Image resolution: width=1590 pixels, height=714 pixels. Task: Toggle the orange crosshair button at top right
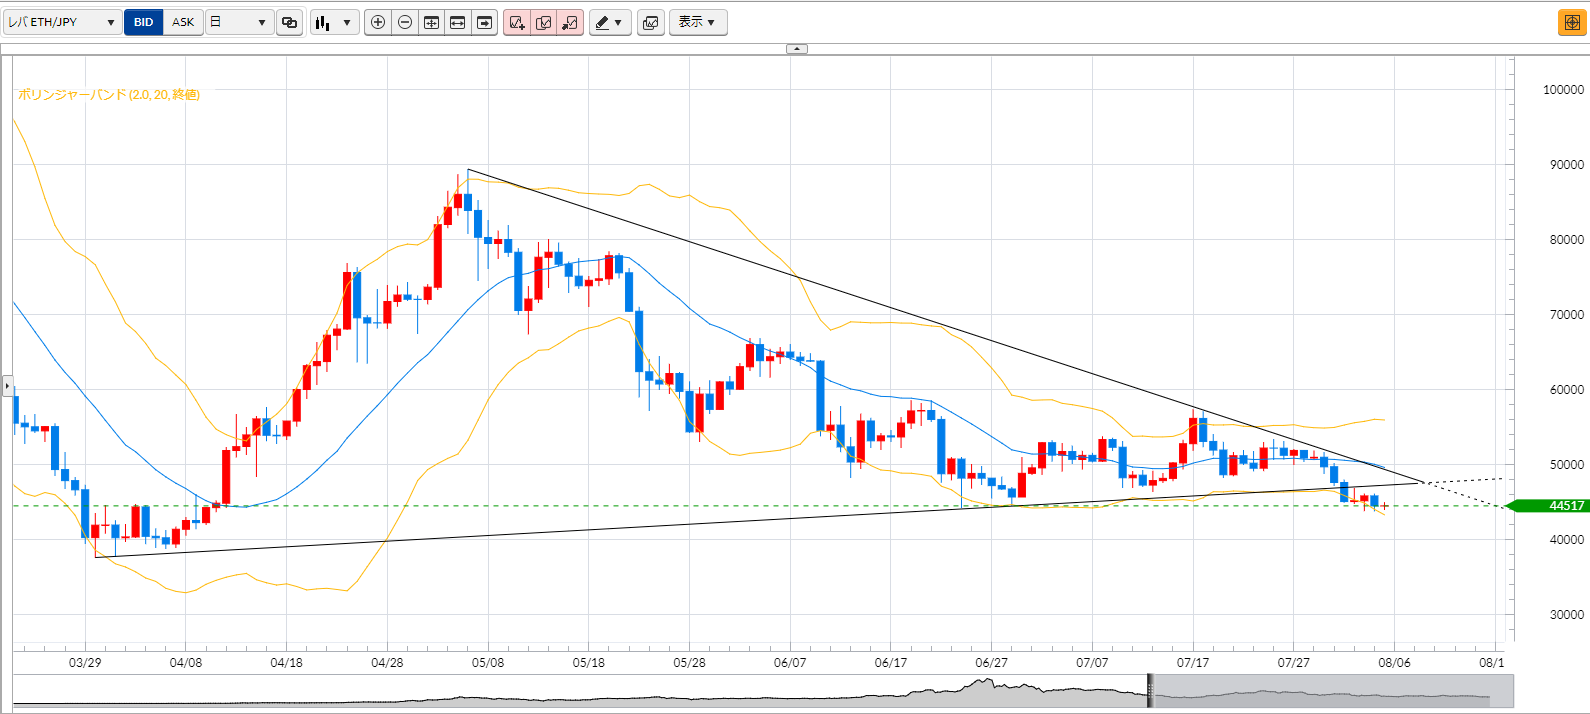(1572, 22)
